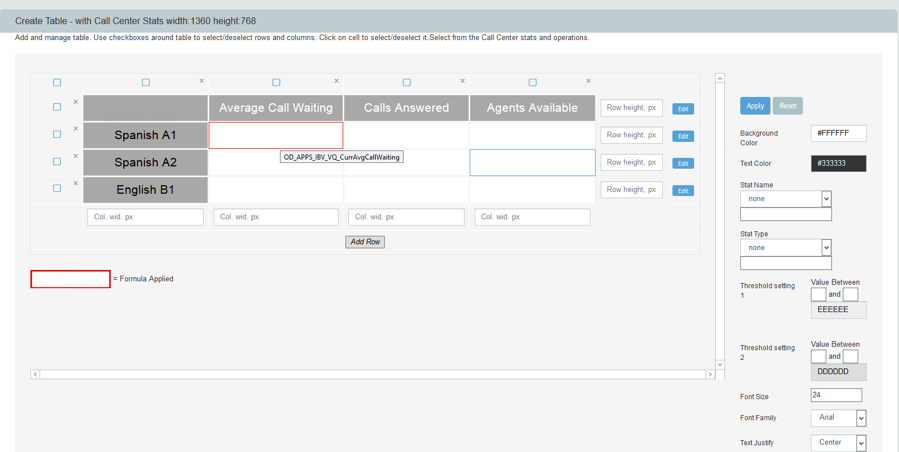899x452 pixels.
Task: Remove the Average Call Waiting column via x
Action: coord(337,81)
